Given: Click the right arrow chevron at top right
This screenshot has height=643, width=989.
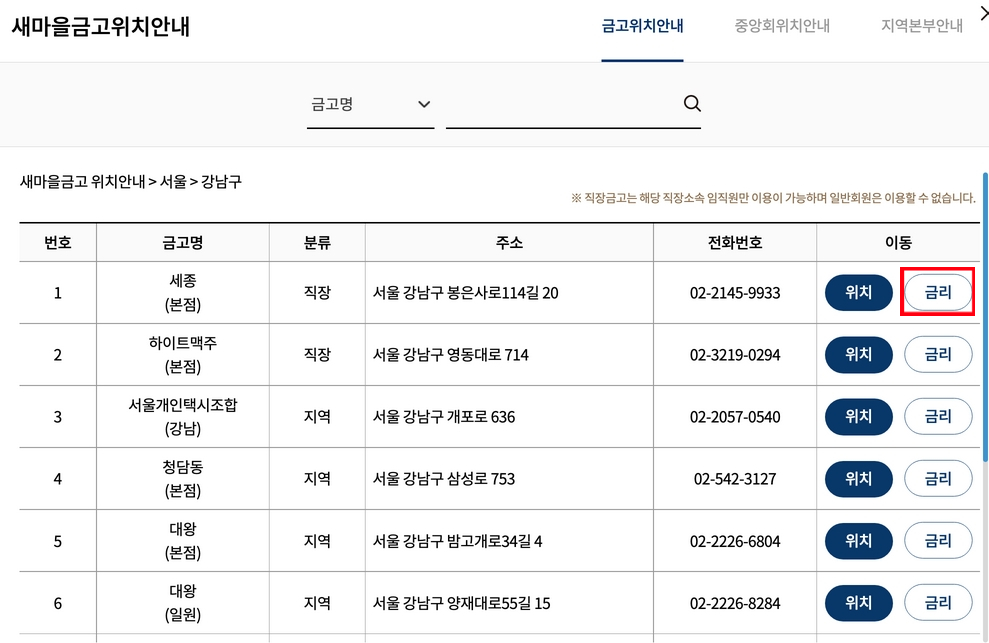Looking at the screenshot, I should coord(982,14).
